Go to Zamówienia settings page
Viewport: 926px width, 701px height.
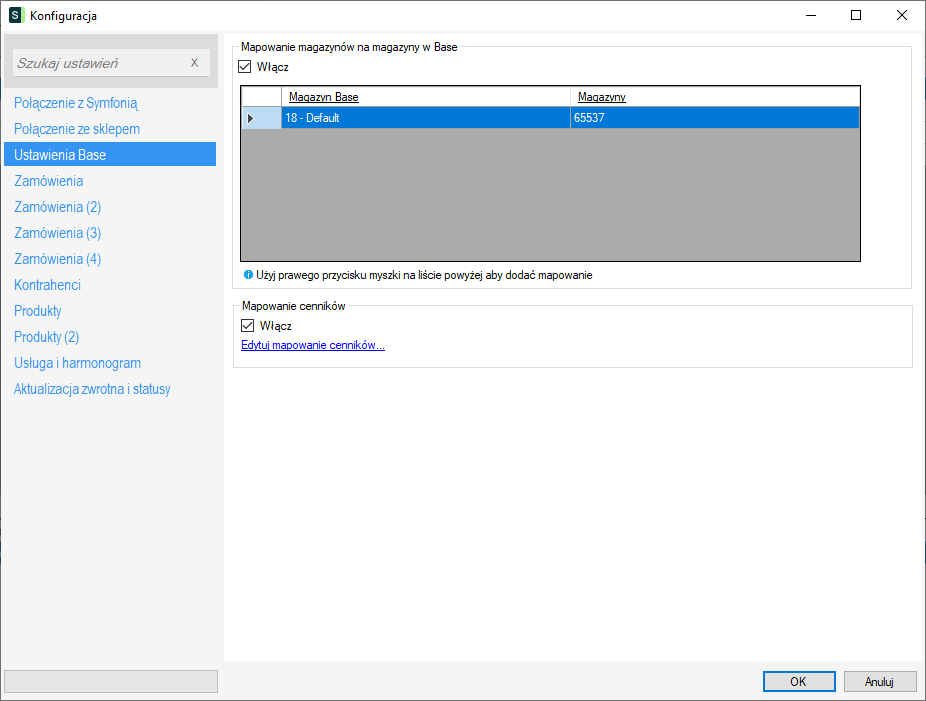click(49, 181)
